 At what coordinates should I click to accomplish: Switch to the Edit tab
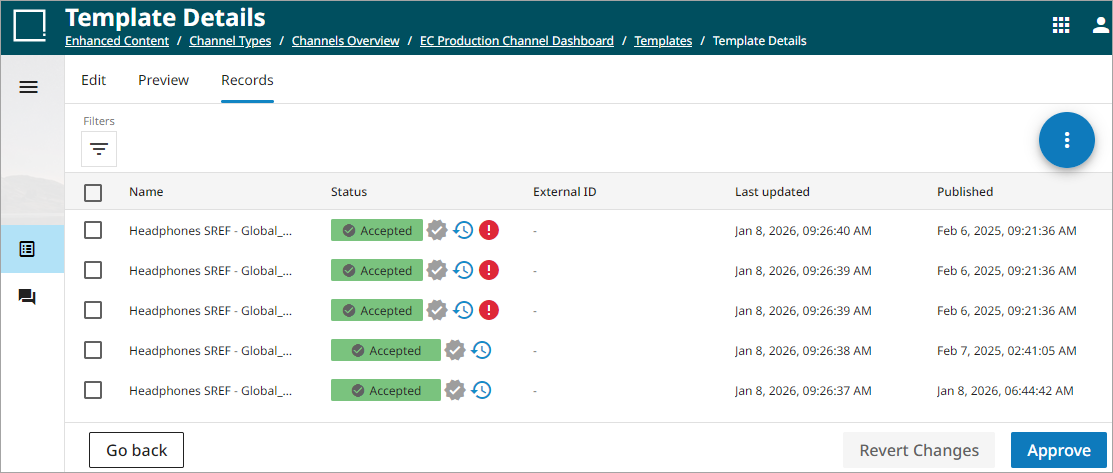(x=93, y=80)
